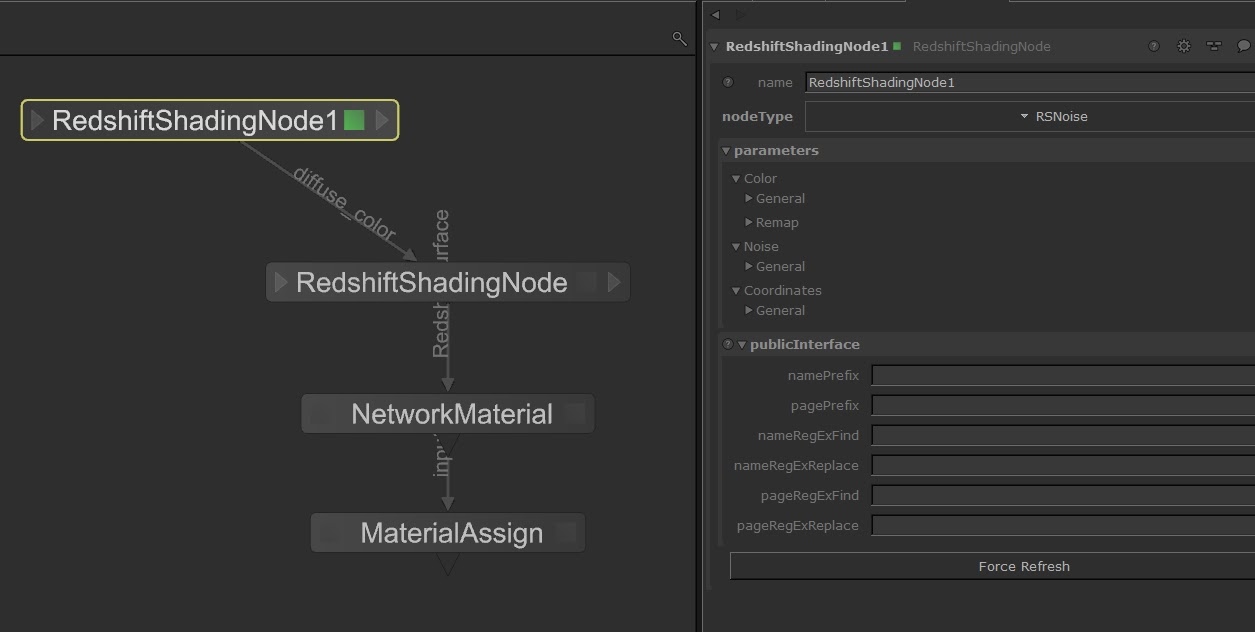Screen dimensions: 1255x632
Task: Click the nameRegExFind input field
Action: click(1063, 435)
